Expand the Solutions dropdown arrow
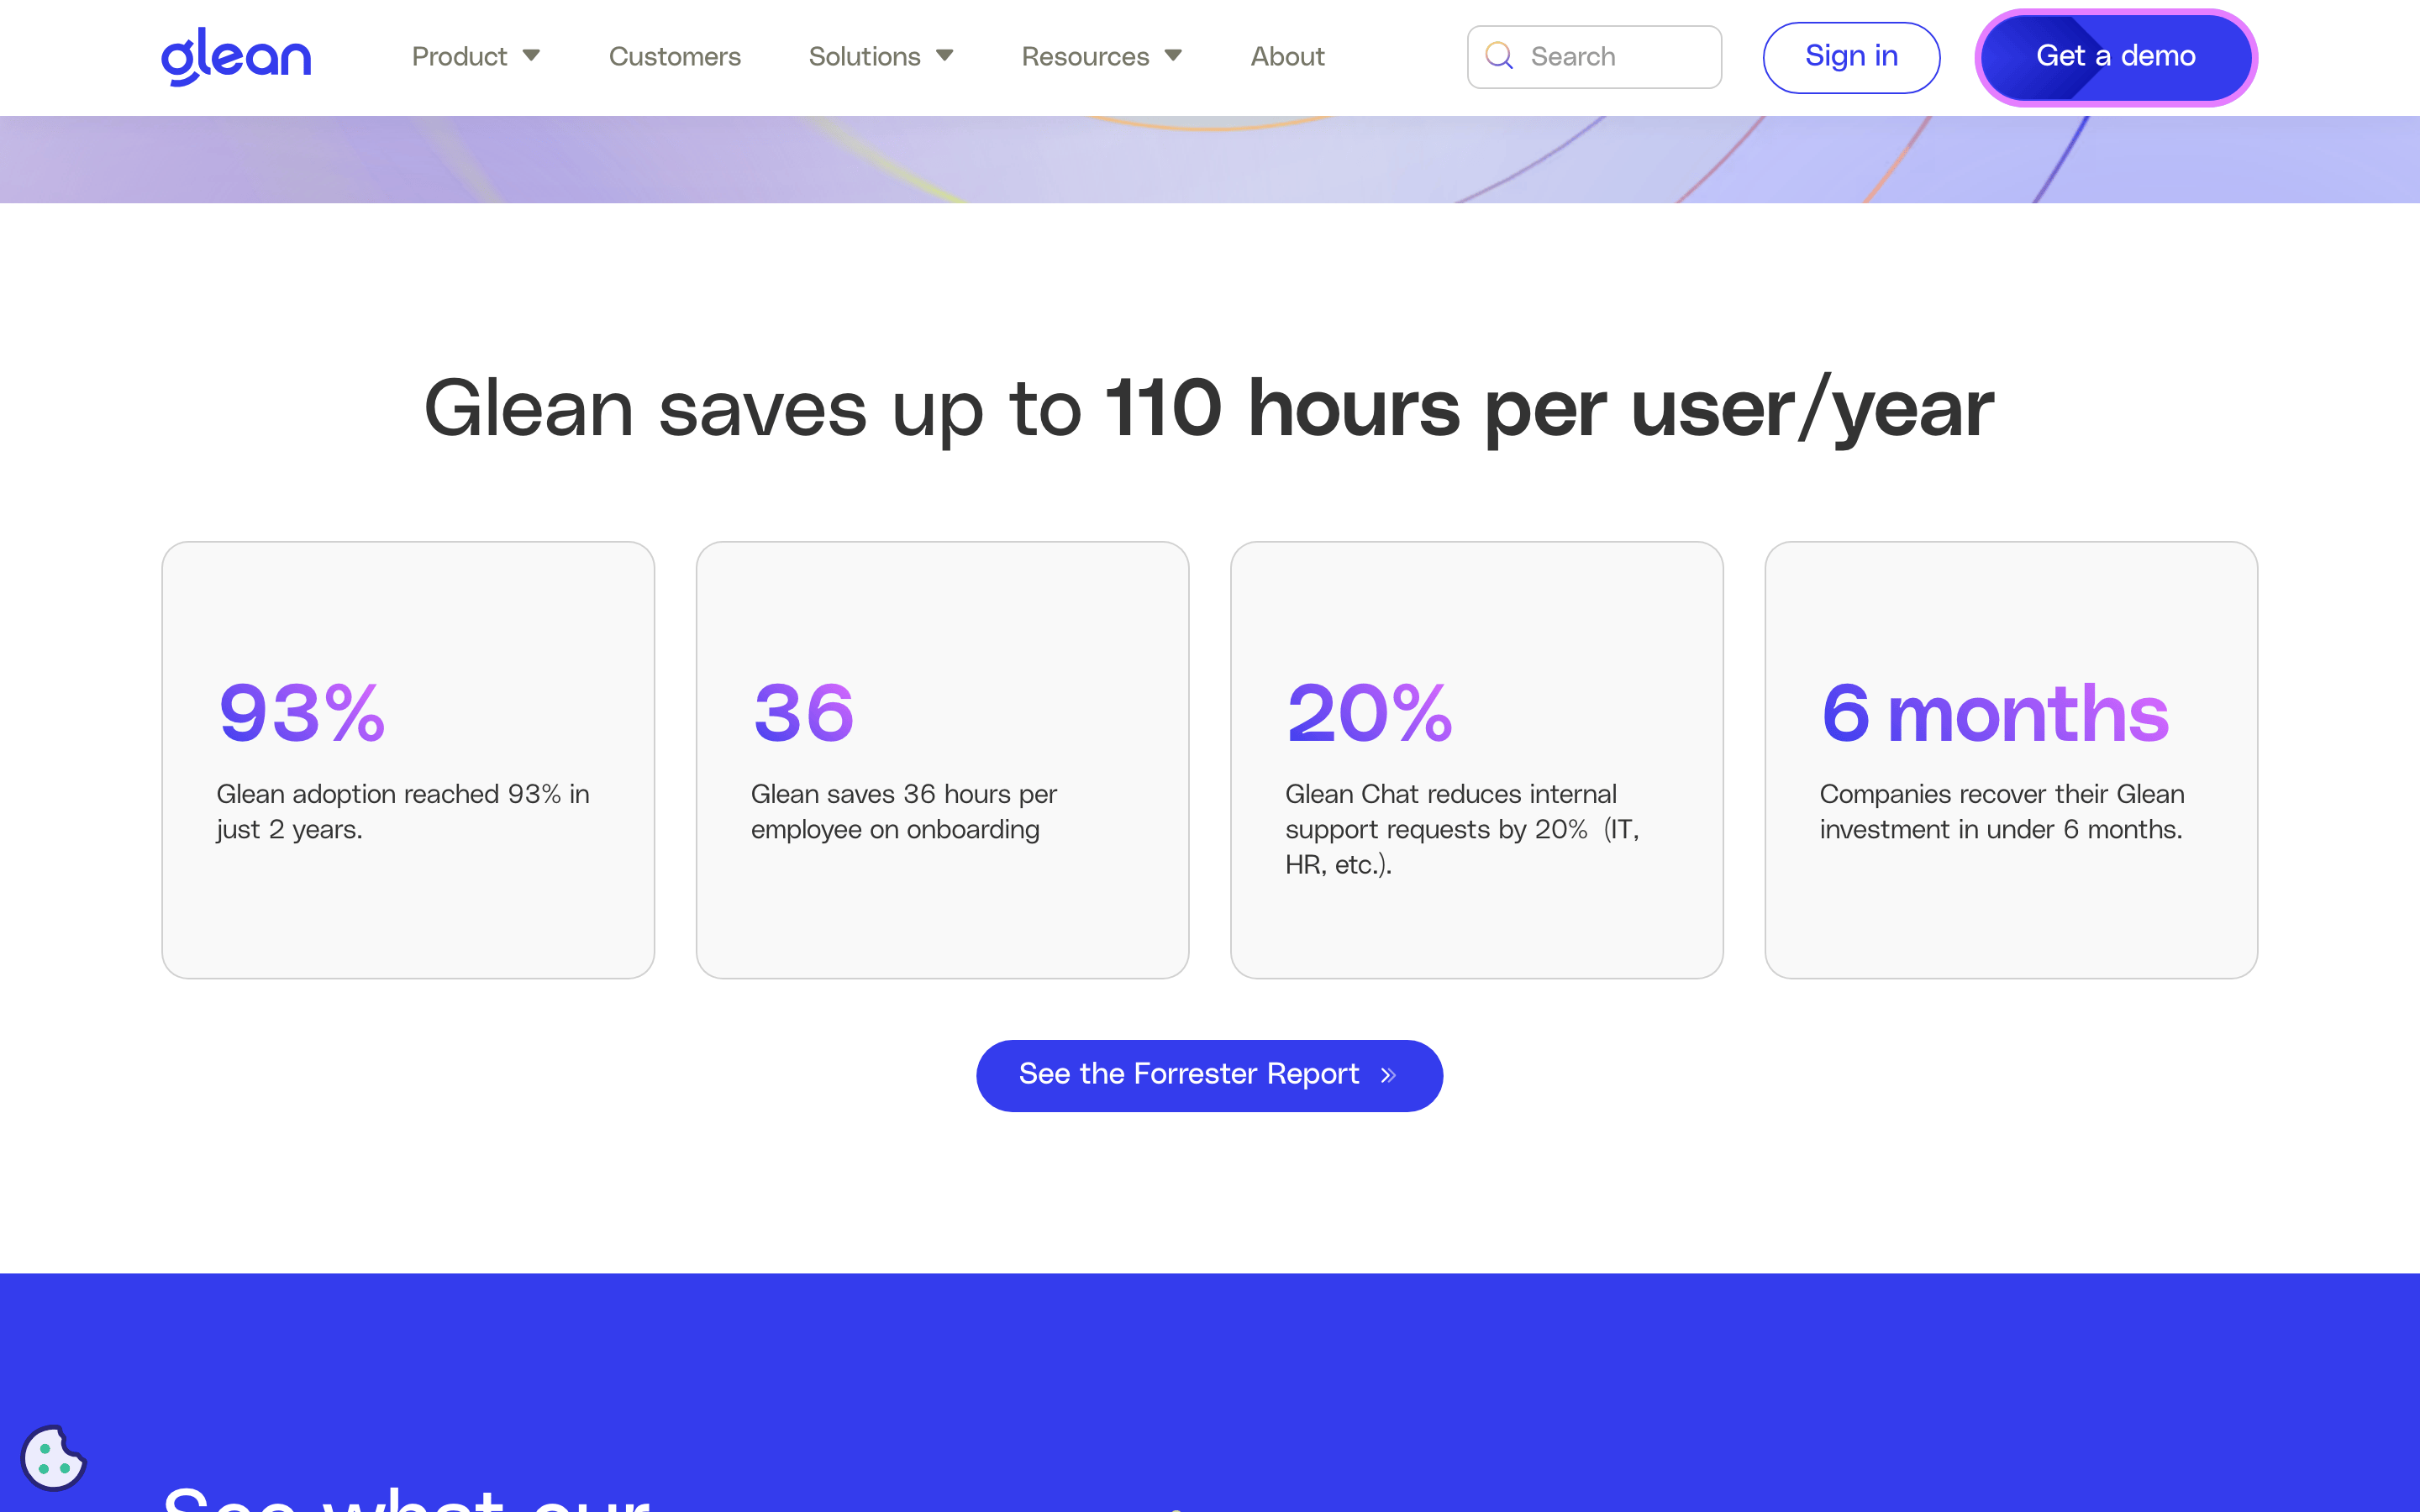Viewport: 2420px width, 1512px height. pyautogui.click(x=945, y=56)
